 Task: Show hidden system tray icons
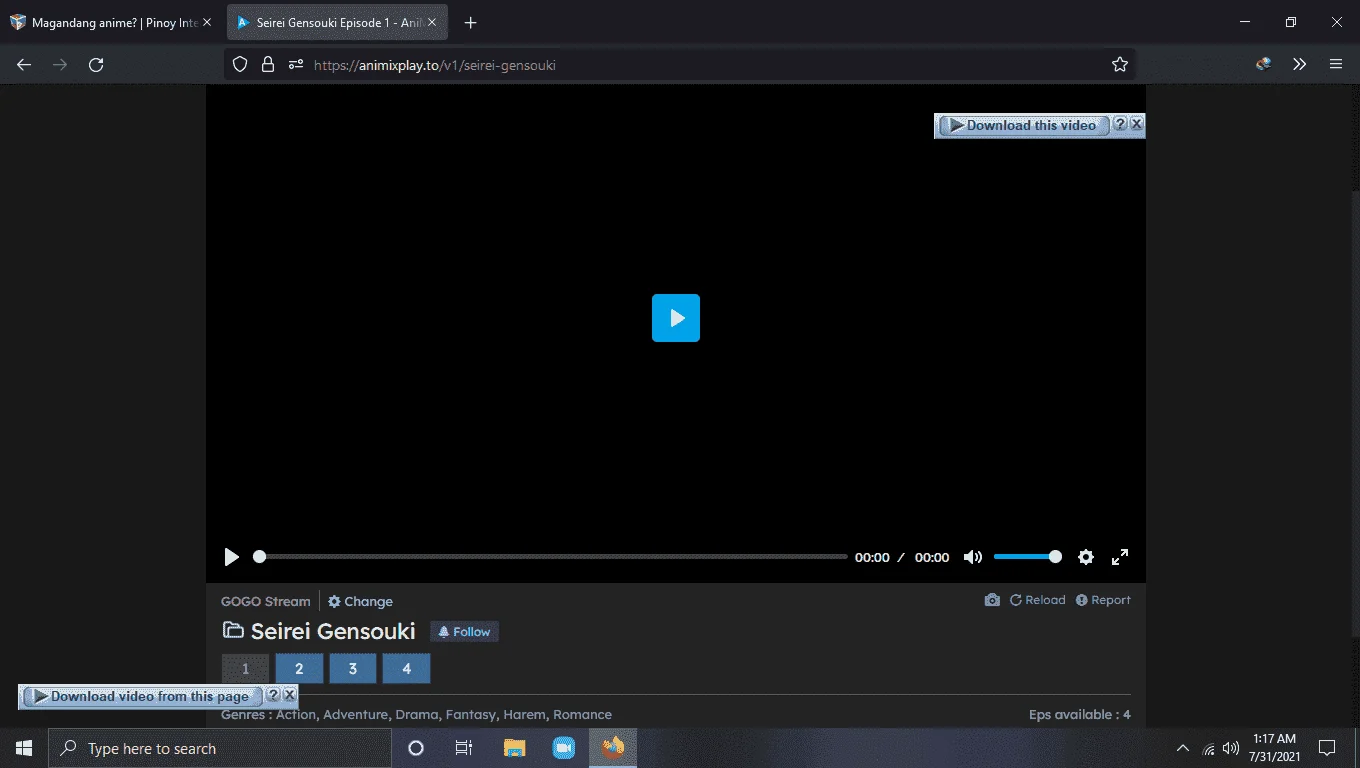pos(1182,748)
